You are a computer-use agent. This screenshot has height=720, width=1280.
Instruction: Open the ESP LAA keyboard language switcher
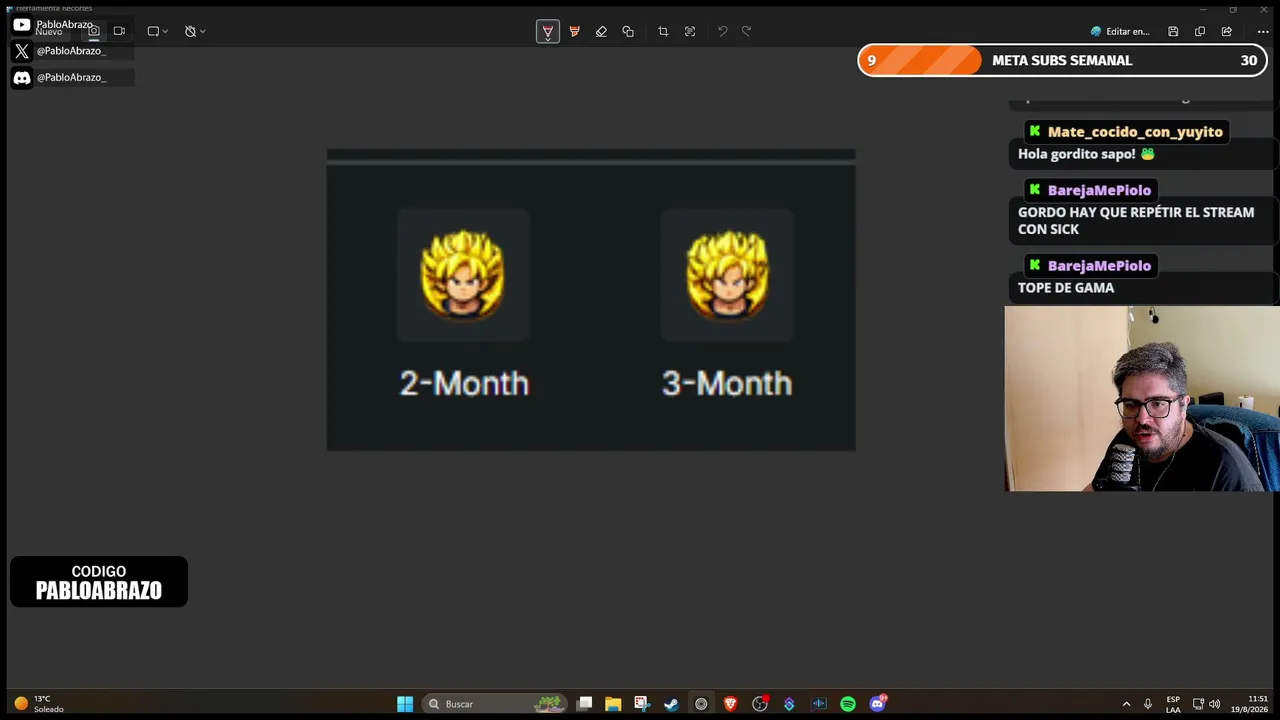pos(1173,704)
